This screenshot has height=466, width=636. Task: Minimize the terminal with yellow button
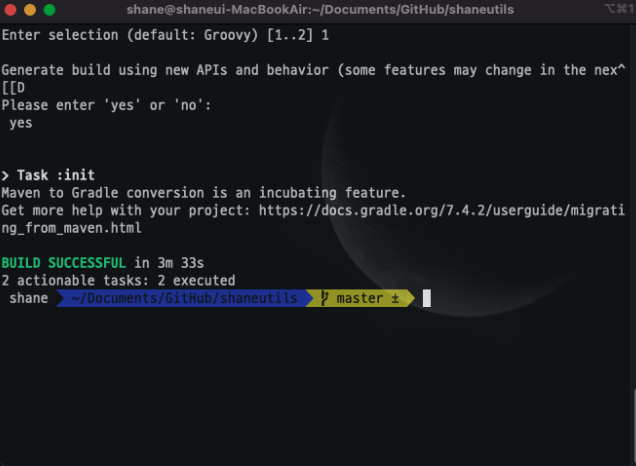[x=30, y=9]
